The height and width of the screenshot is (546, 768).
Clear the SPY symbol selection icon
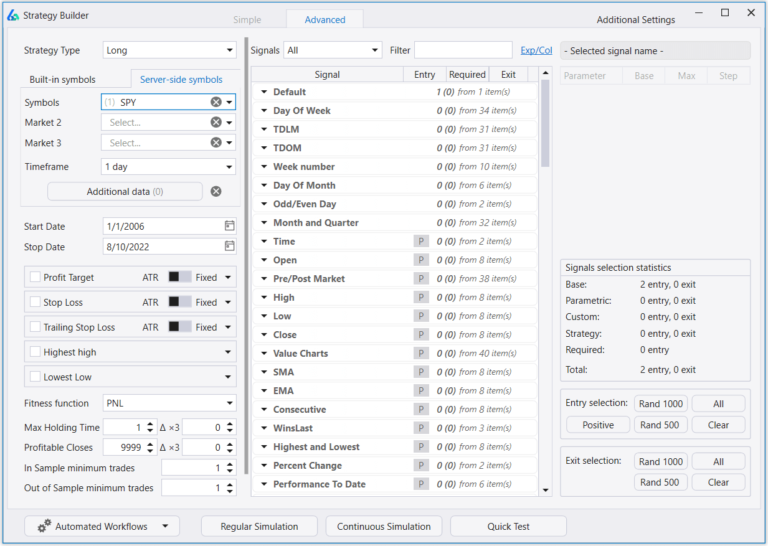216,102
